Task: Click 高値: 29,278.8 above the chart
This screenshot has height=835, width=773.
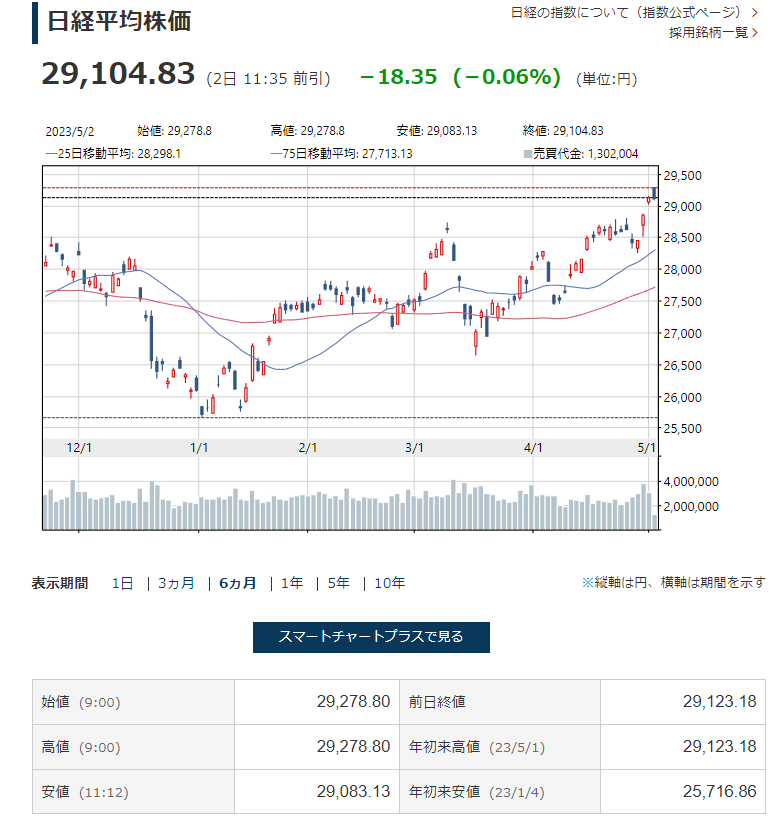Action: coord(307,131)
